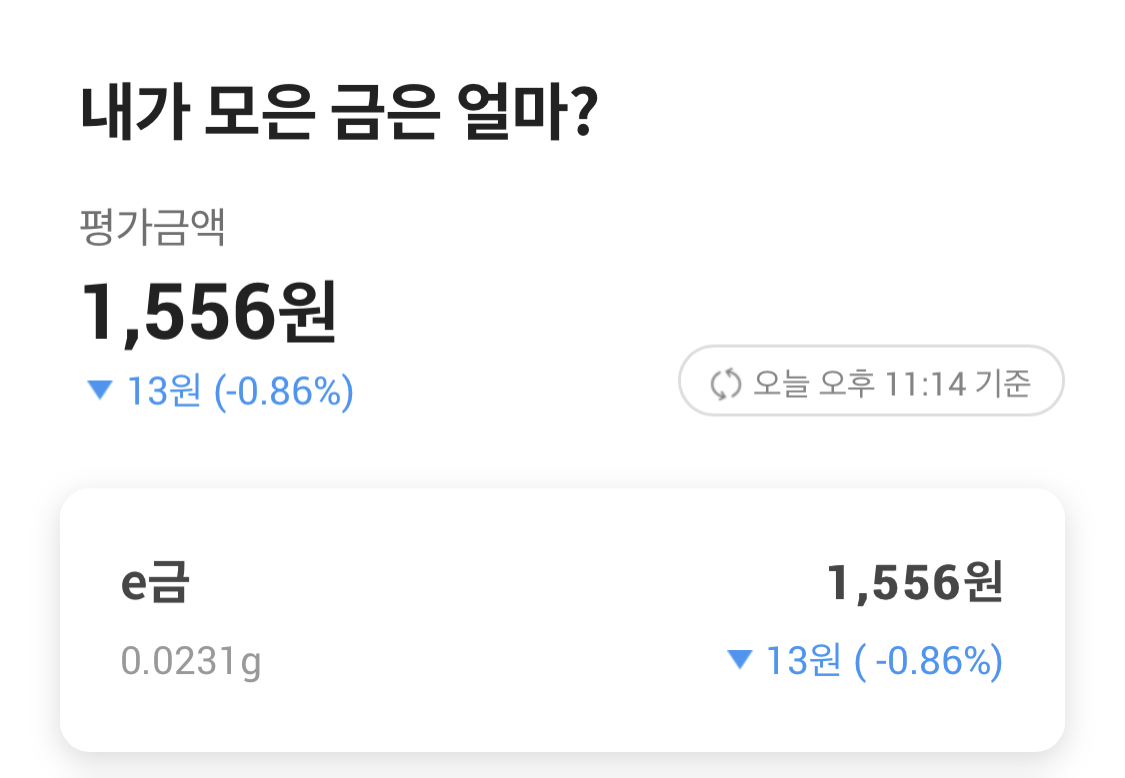Tap the blue down triangle below 평가금액 total
The width and height of the screenshot is (1125, 778).
(100, 390)
